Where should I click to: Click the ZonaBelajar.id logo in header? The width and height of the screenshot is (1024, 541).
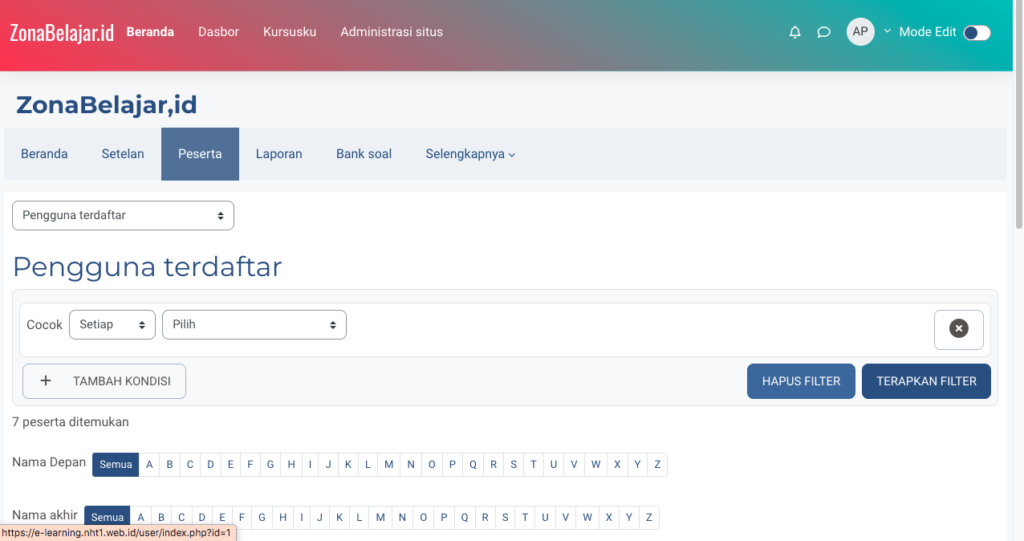pyautogui.click(x=61, y=32)
